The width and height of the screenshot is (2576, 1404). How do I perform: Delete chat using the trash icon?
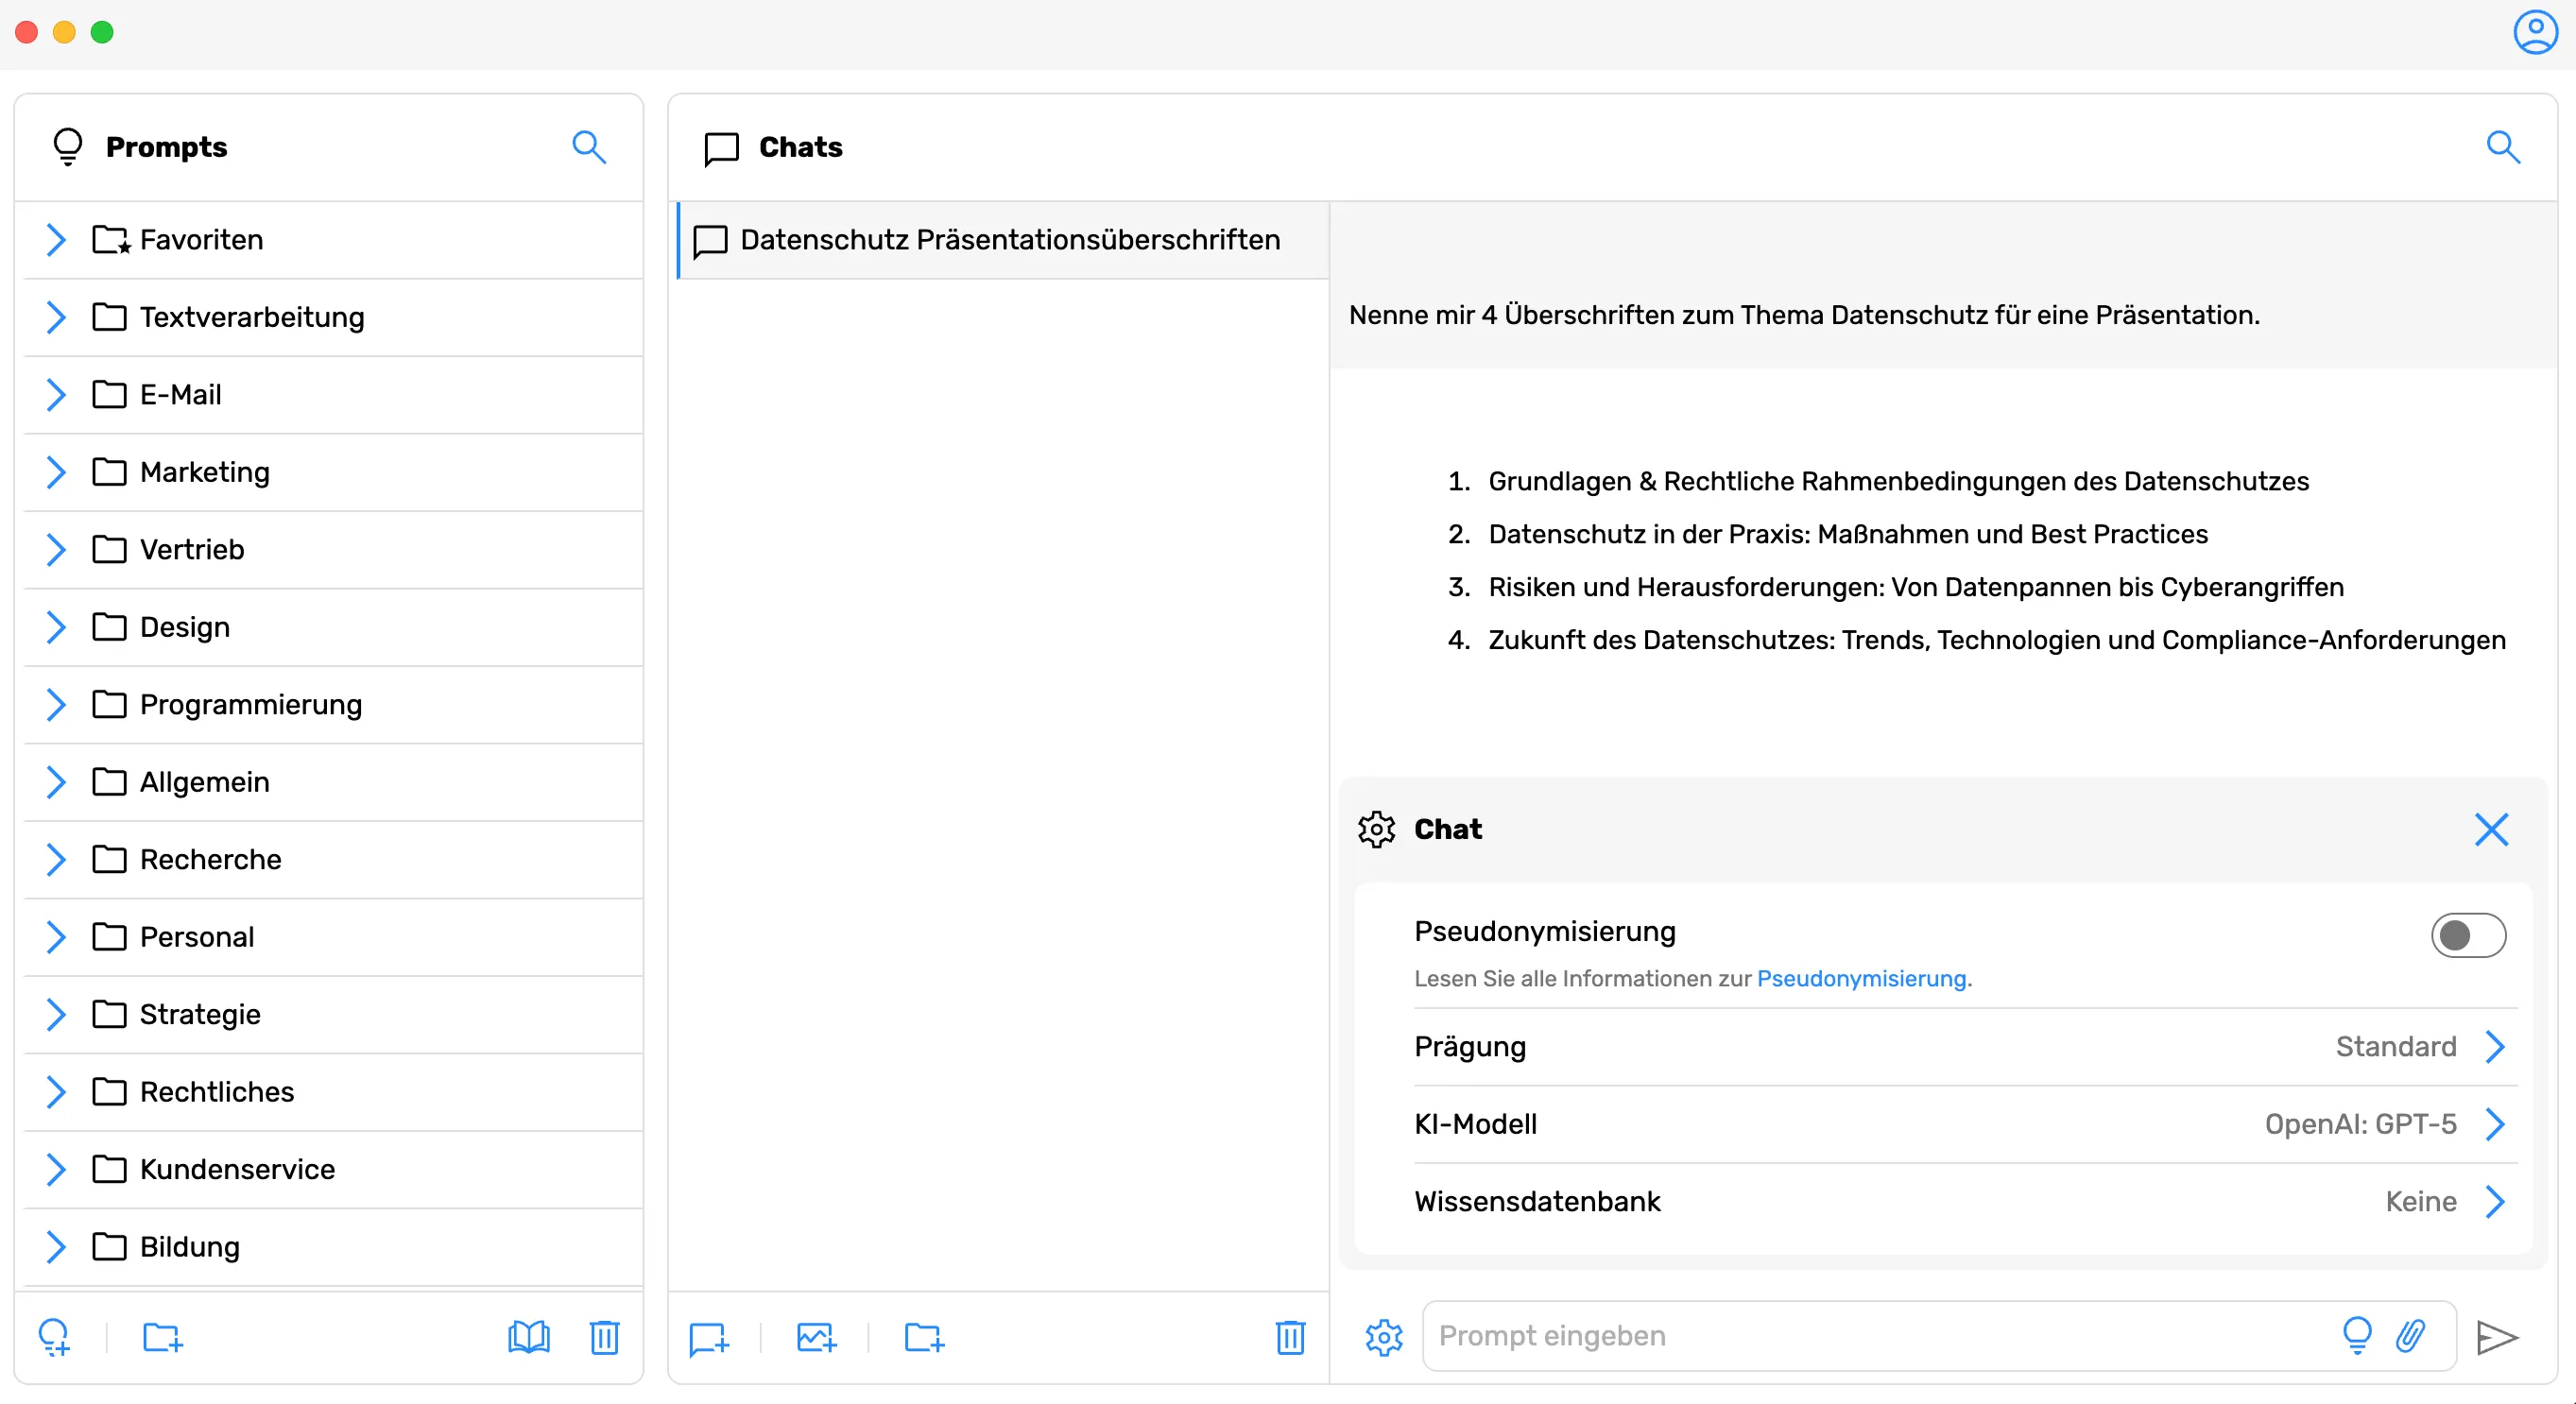[1290, 1337]
